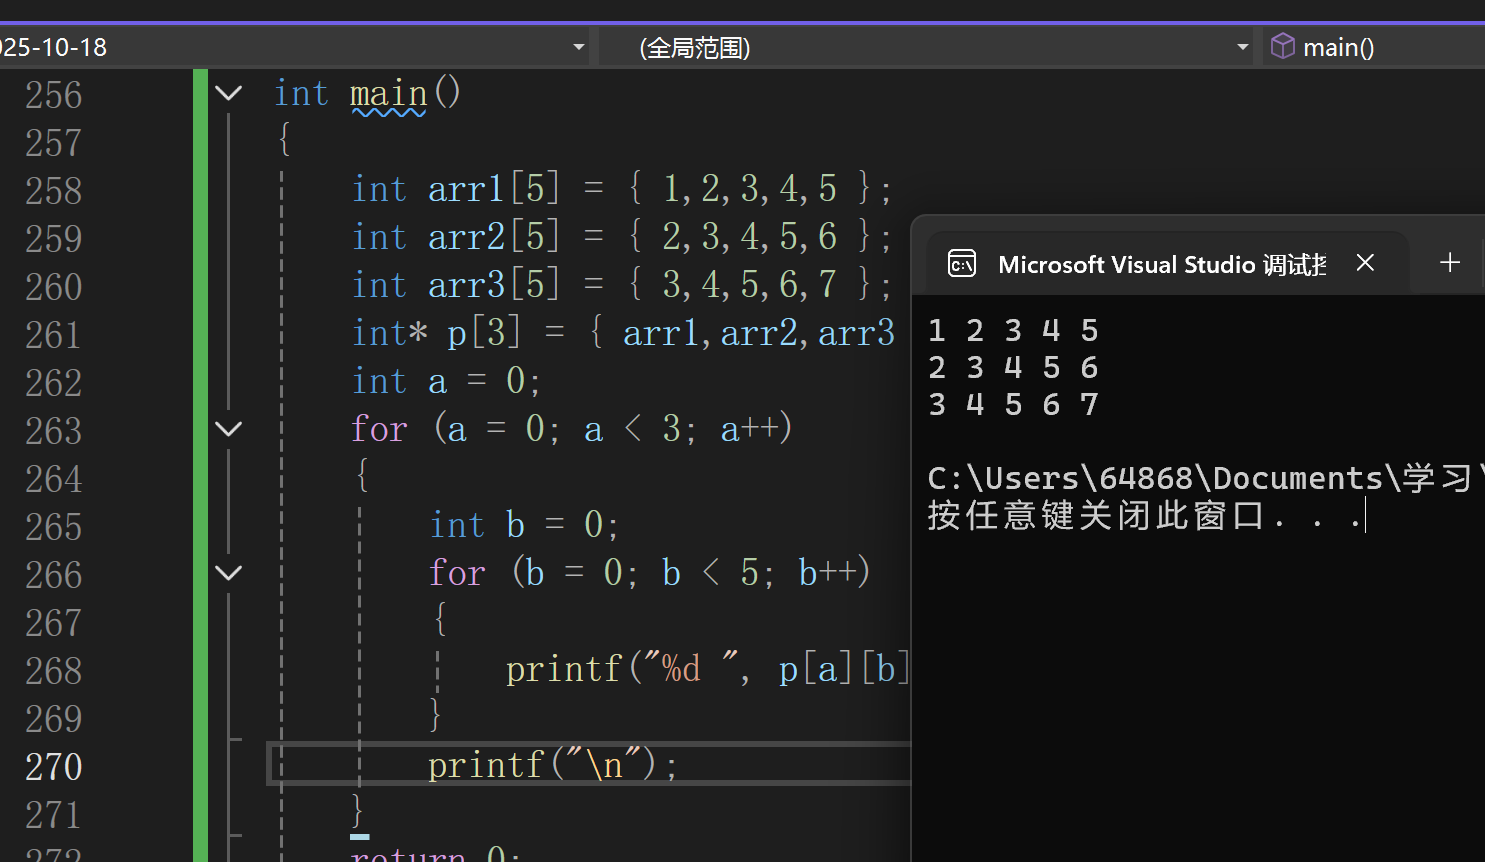Collapse the inner for loop at line 266
The height and width of the screenshot is (862, 1485).
228,573
